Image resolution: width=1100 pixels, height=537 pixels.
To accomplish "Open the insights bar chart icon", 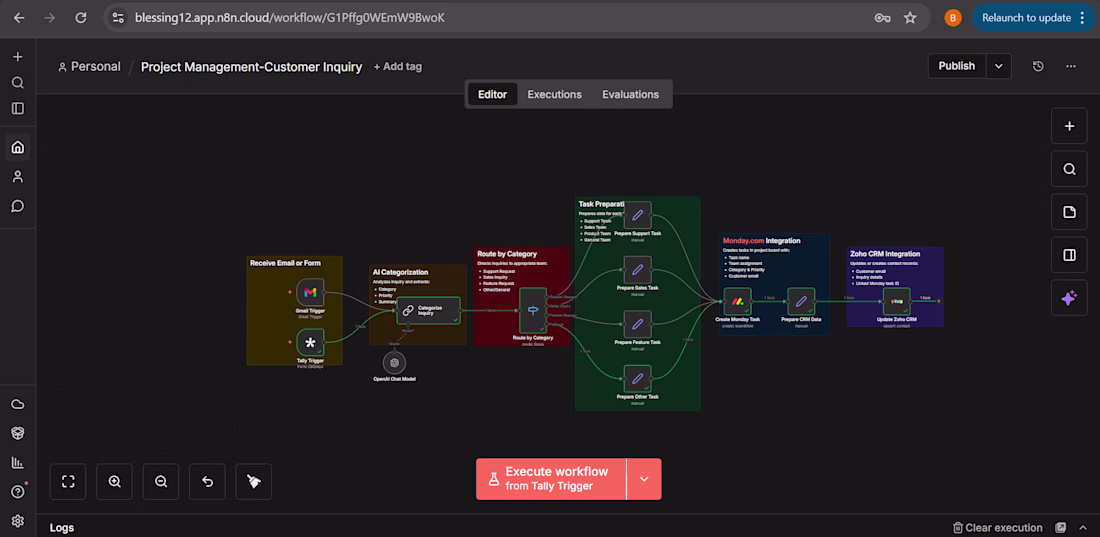I will coord(18,463).
